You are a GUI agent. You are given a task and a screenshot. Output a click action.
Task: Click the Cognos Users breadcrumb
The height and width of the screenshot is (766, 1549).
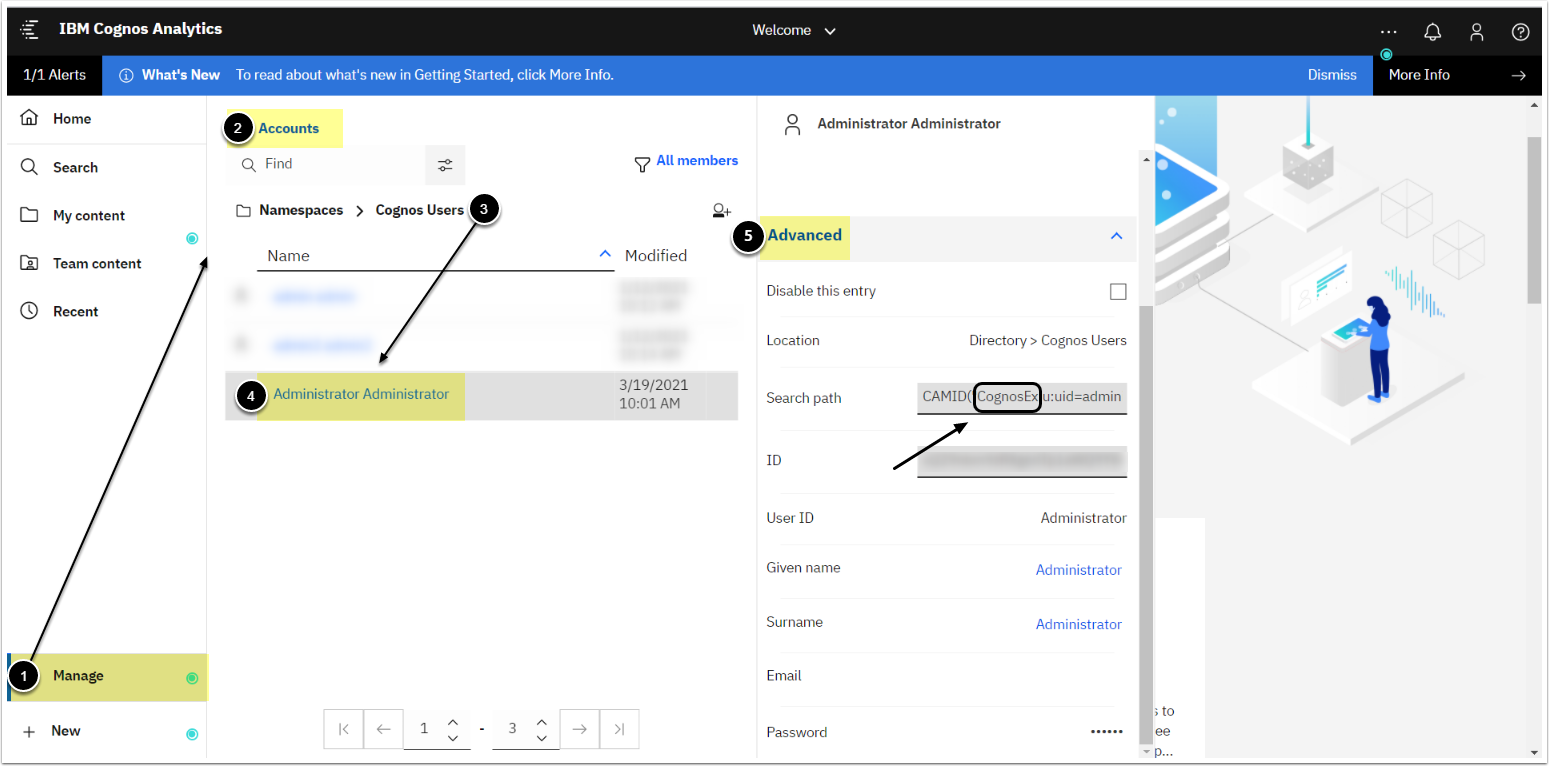[420, 210]
